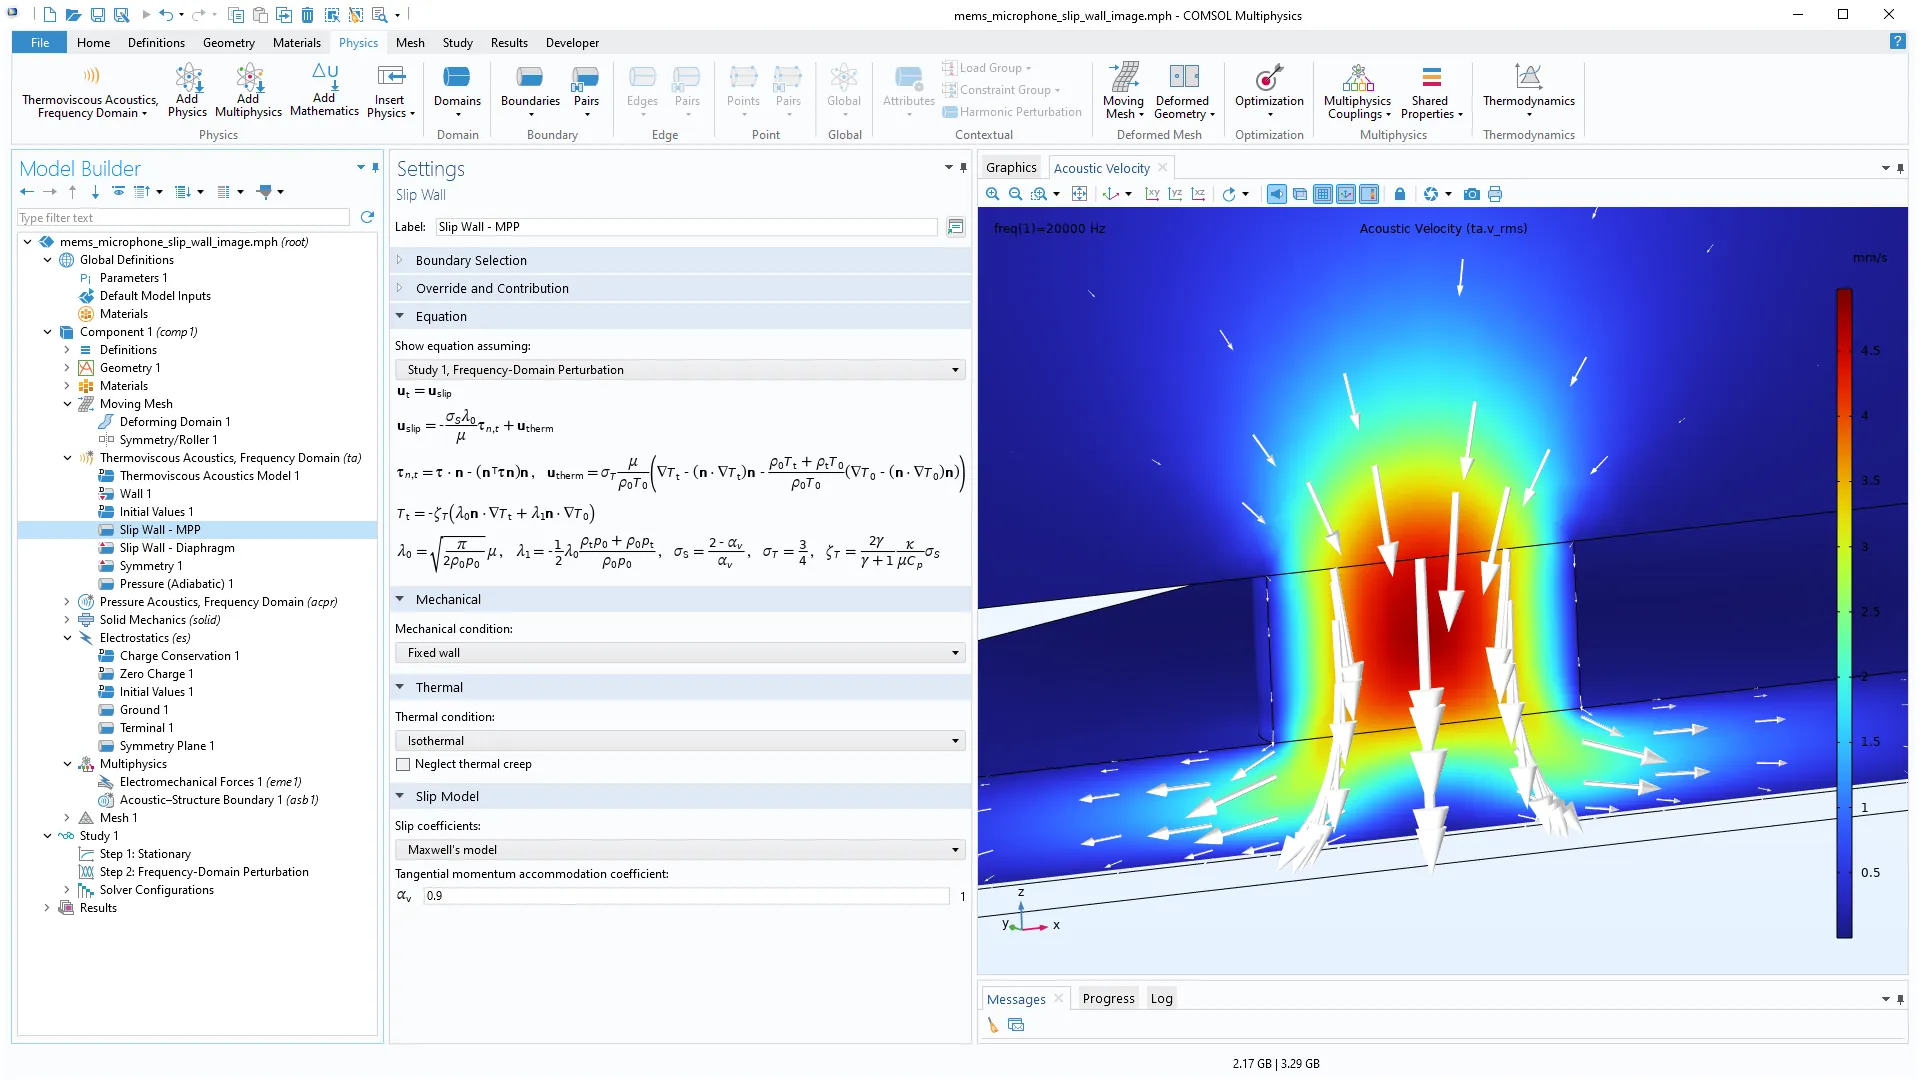The width and height of the screenshot is (1920, 1080).
Task: Switch to the xy view
Action: pos(1152,194)
